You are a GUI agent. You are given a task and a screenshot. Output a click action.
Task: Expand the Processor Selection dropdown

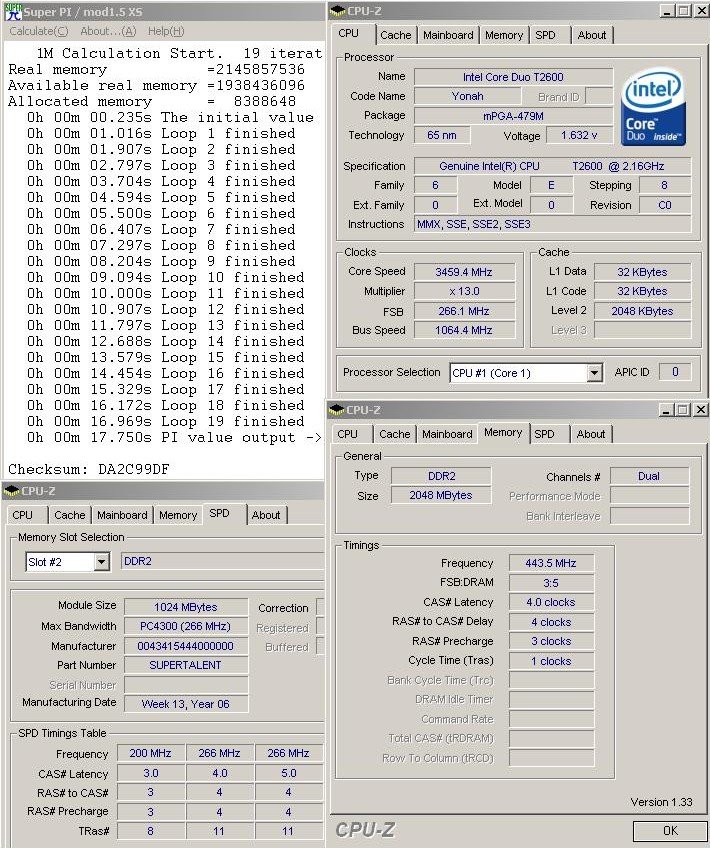coord(594,373)
